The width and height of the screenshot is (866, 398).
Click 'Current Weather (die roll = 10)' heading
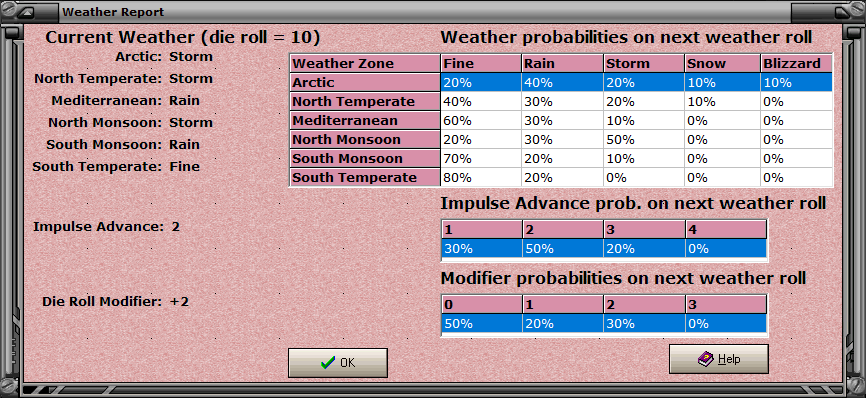pyautogui.click(x=183, y=38)
